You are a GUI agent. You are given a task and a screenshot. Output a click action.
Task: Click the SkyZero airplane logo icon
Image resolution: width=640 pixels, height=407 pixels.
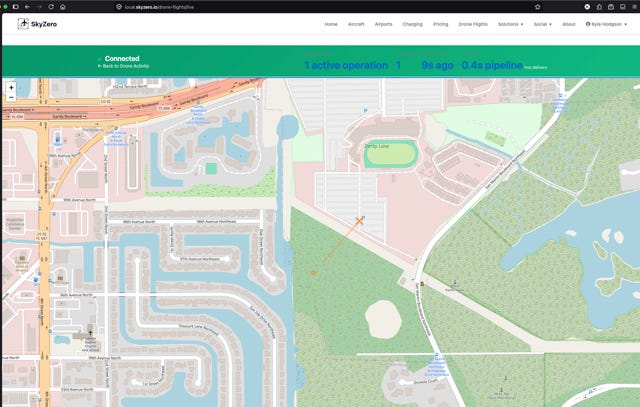(x=23, y=24)
